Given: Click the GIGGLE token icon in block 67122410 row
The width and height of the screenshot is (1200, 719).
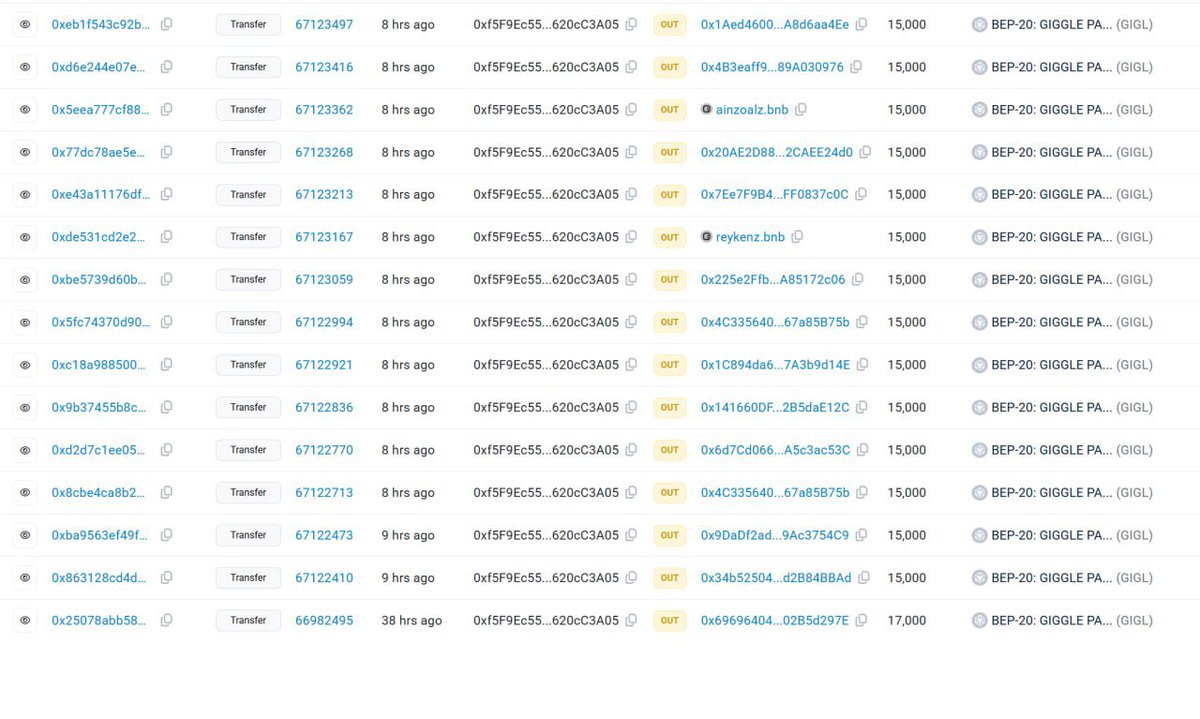Looking at the screenshot, I should [979, 577].
